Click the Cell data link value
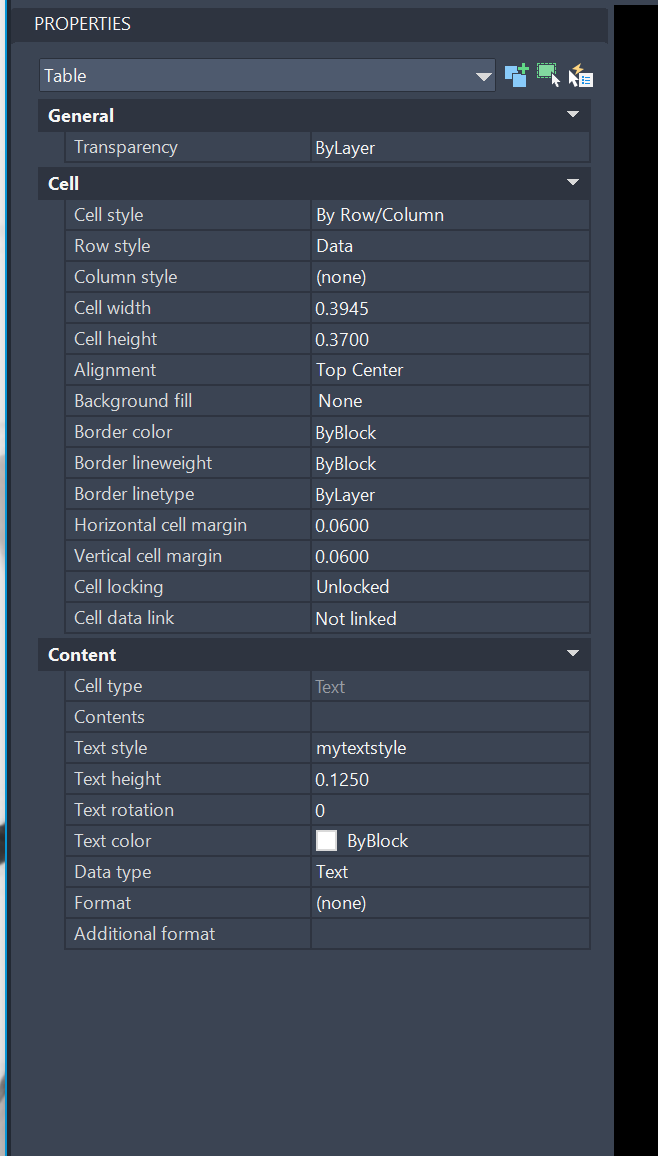The width and height of the screenshot is (658, 1156). click(x=450, y=618)
